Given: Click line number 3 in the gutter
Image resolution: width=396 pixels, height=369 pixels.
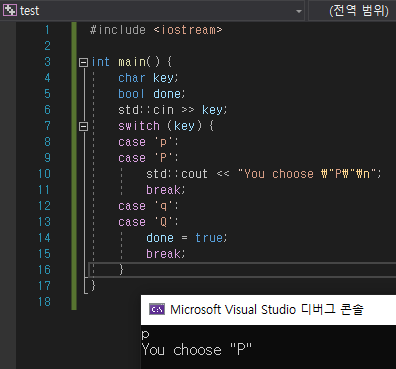Looking at the screenshot, I should click(x=47, y=62).
